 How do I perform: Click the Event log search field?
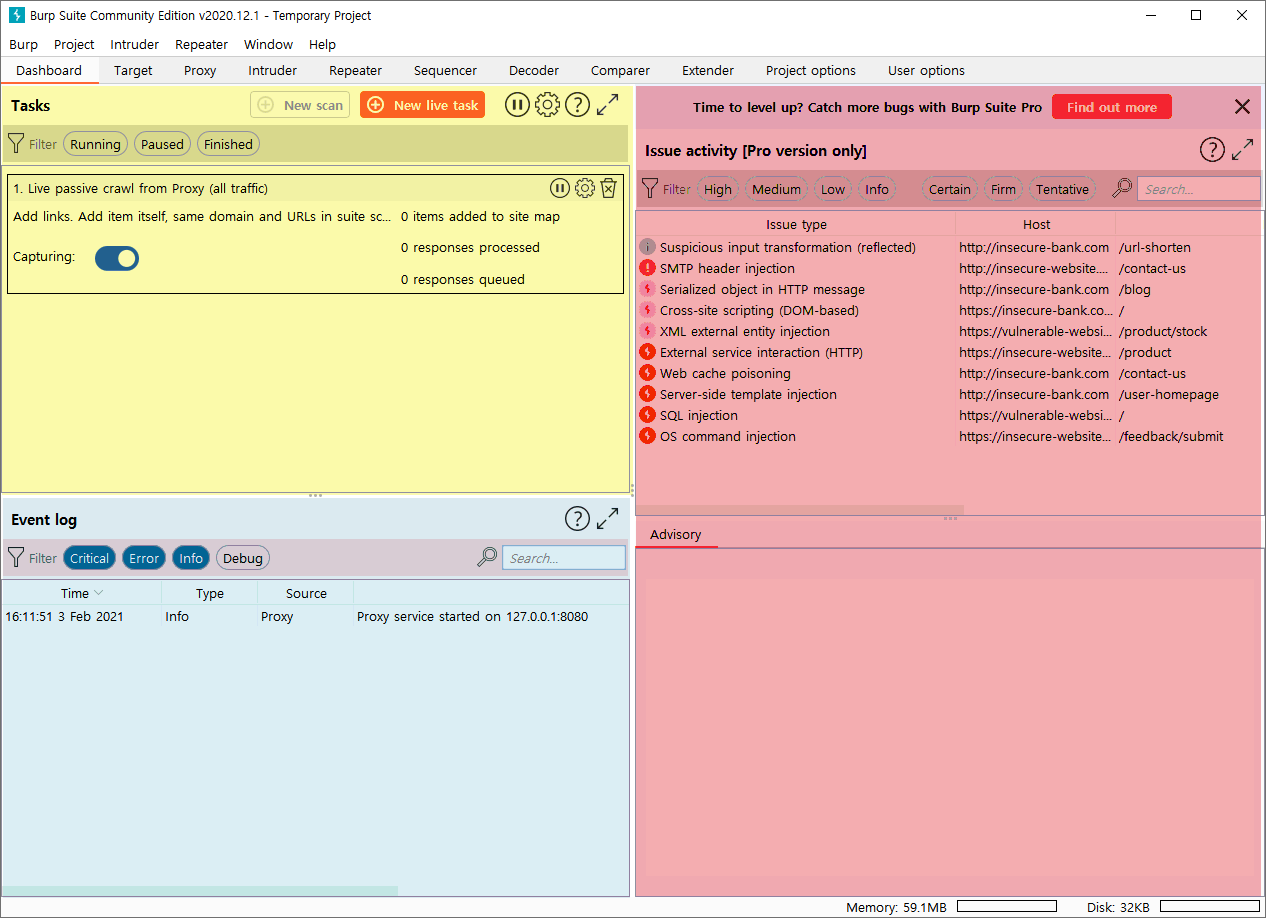(x=564, y=558)
